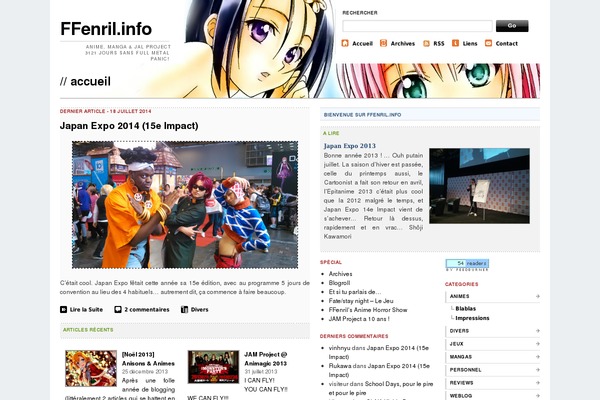Click the 2 commentaires speech bubble icon

click(118, 309)
